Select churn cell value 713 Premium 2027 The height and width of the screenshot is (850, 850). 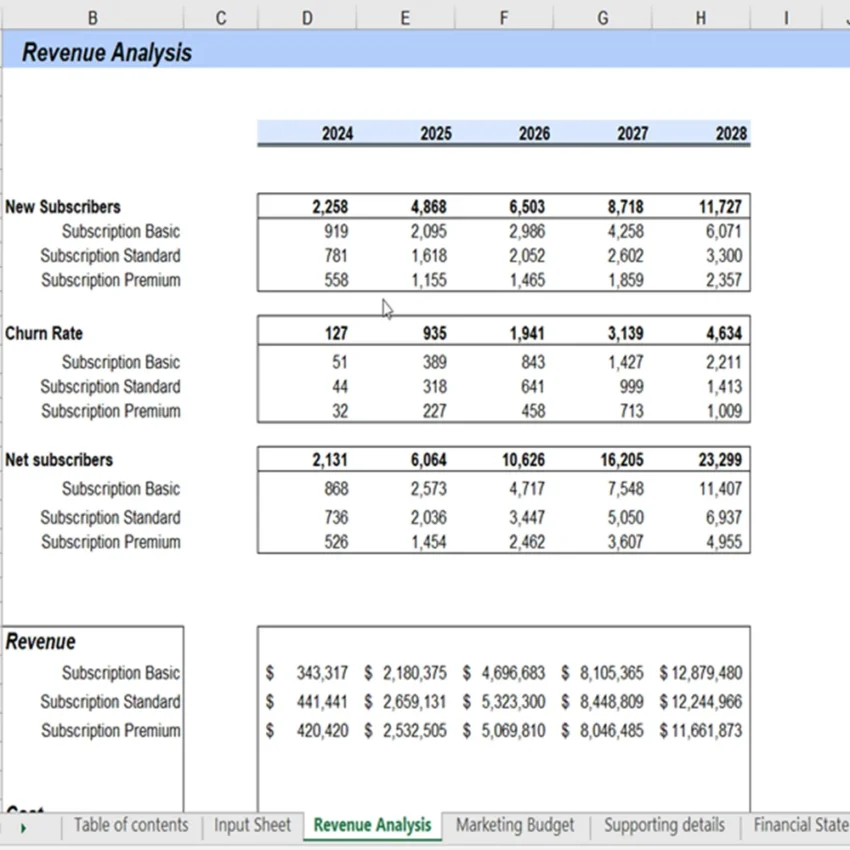pos(632,410)
